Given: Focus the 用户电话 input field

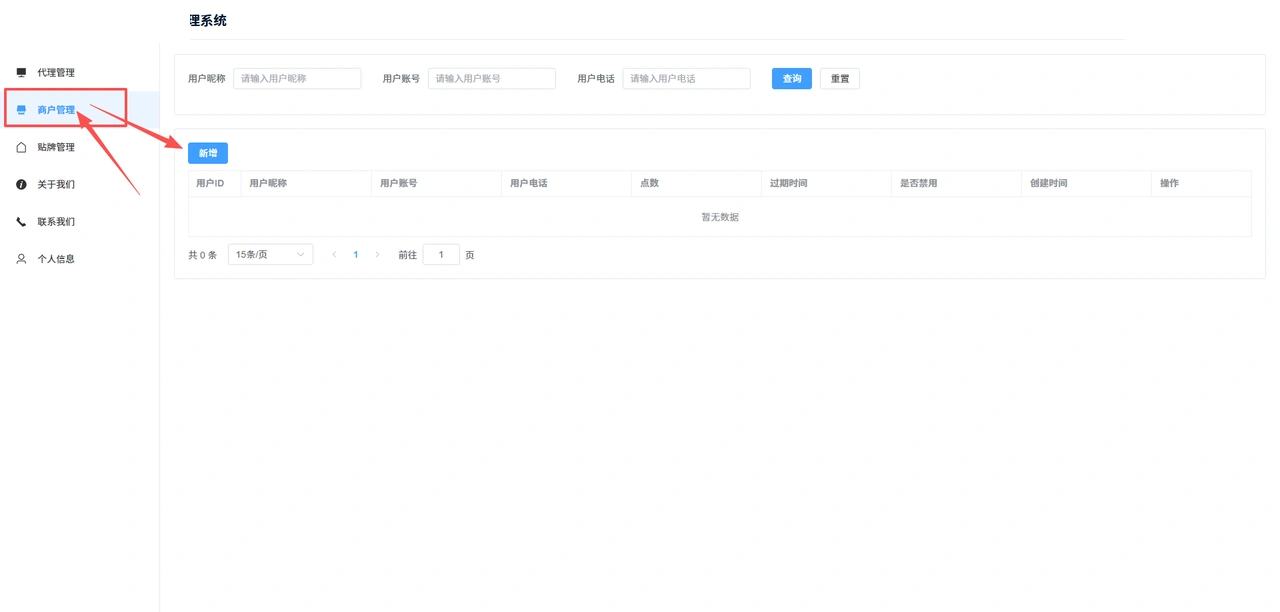Looking at the screenshot, I should pos(686,79).
